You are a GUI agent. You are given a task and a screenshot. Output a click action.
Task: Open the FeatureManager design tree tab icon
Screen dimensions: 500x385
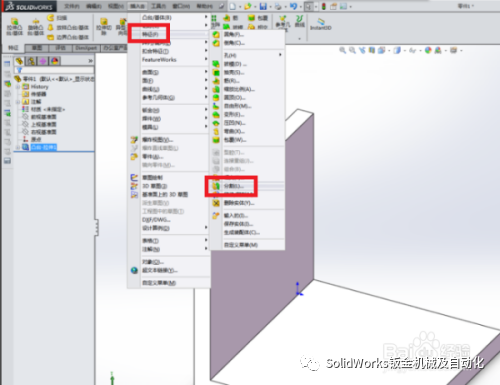[19, 61]
